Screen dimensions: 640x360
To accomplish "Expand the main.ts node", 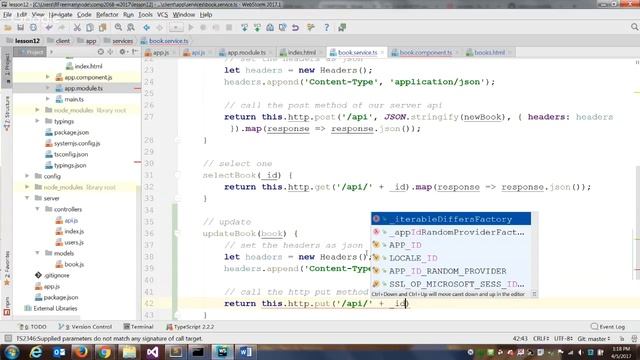I will 47,99.
